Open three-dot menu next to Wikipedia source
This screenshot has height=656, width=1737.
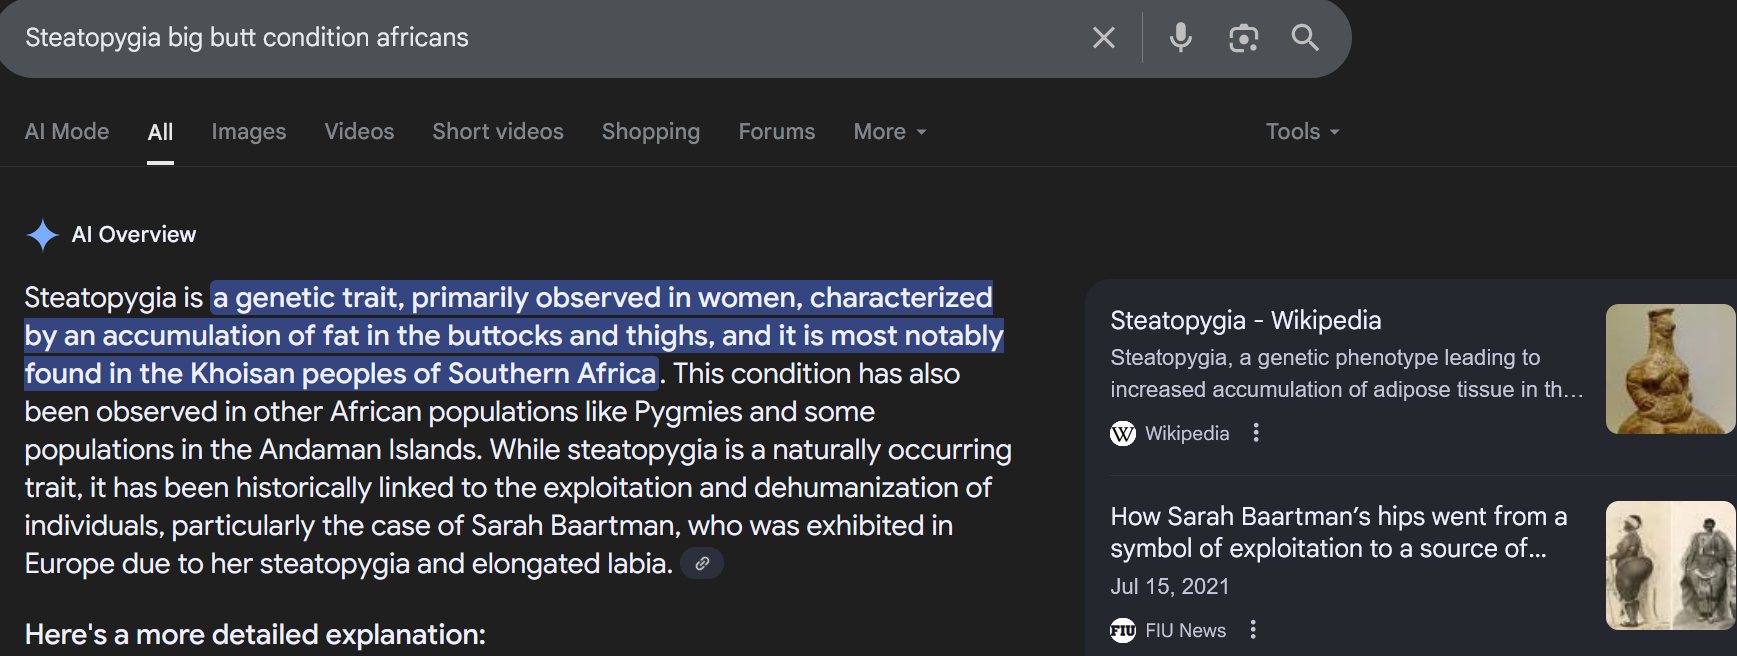coord(1256,433)
